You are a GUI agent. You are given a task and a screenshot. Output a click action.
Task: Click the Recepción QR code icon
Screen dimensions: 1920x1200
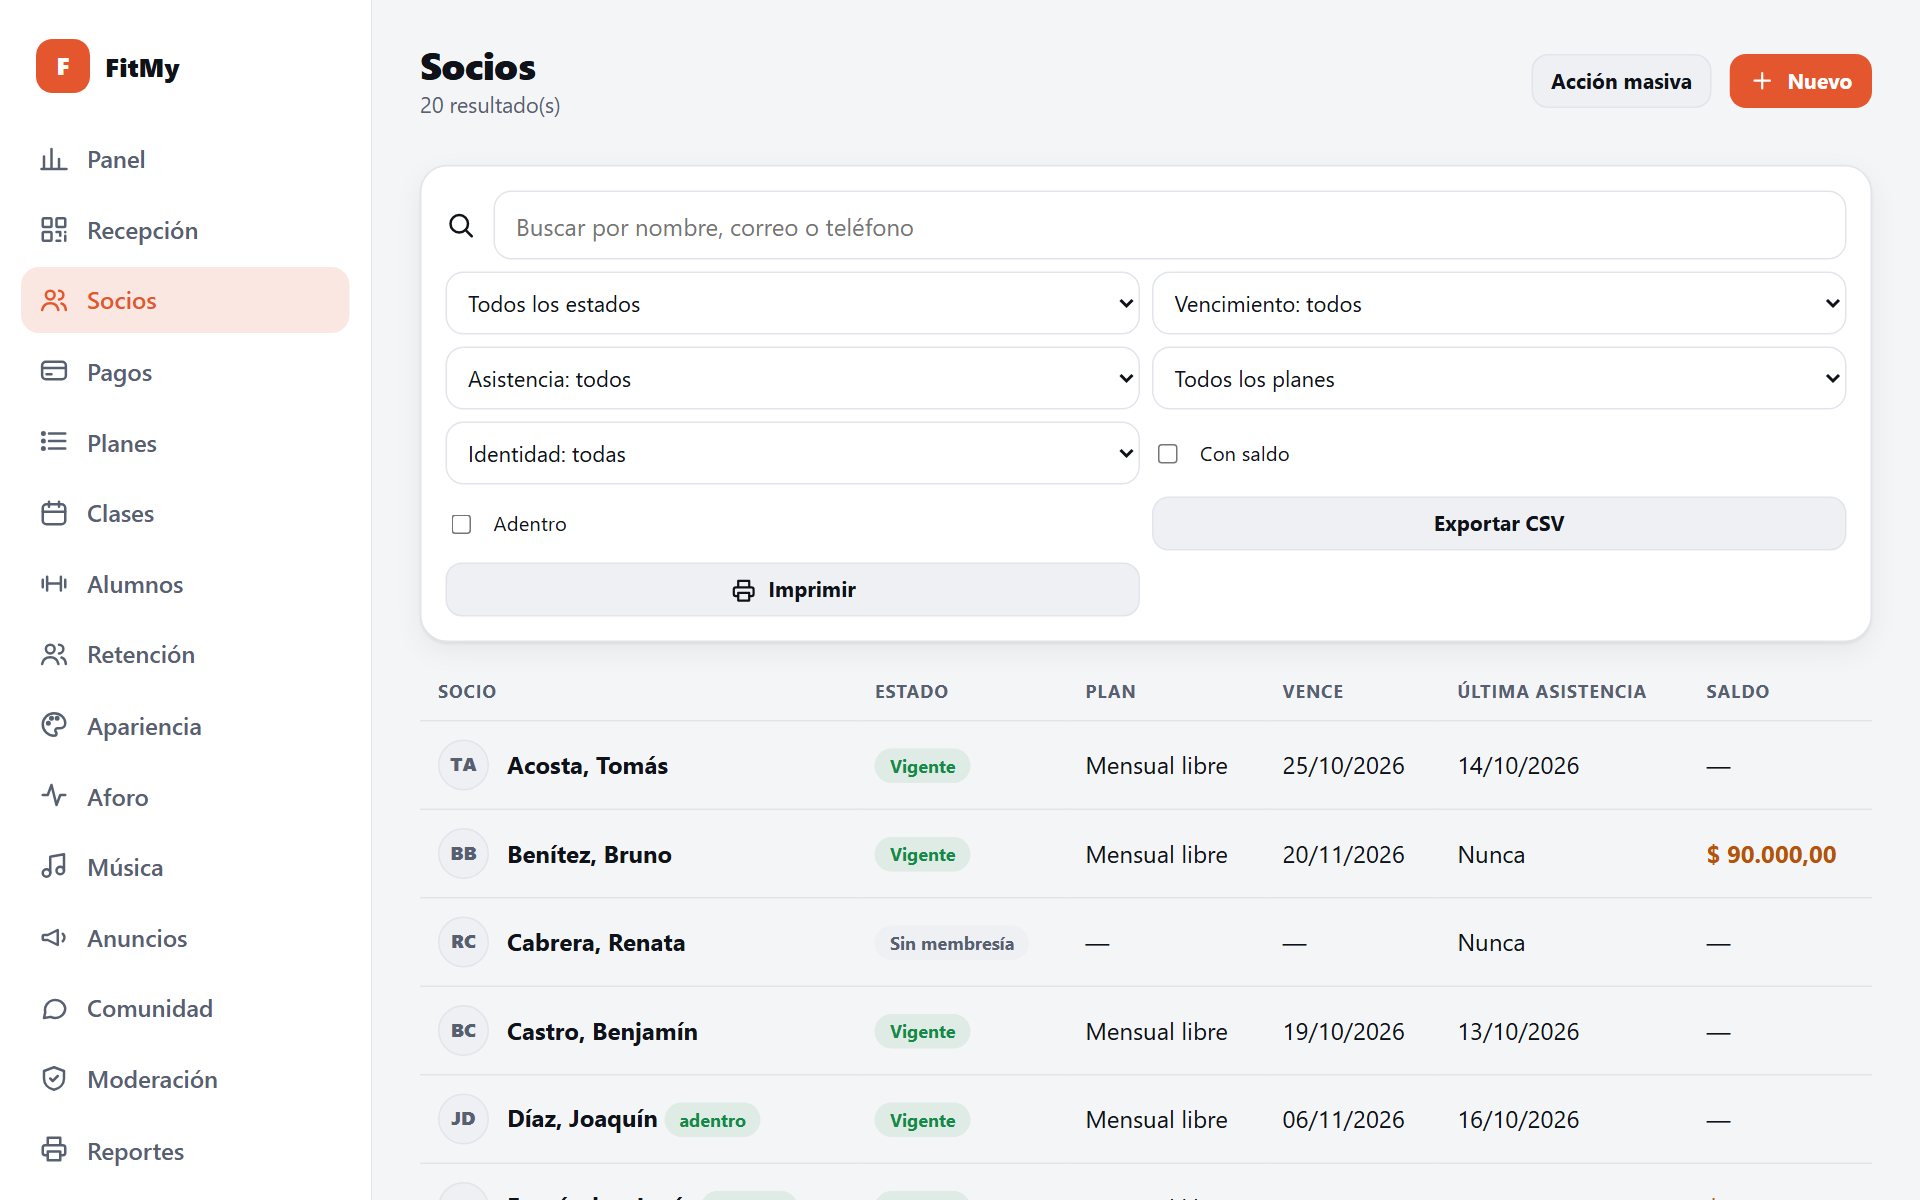(x=54, y=230)
